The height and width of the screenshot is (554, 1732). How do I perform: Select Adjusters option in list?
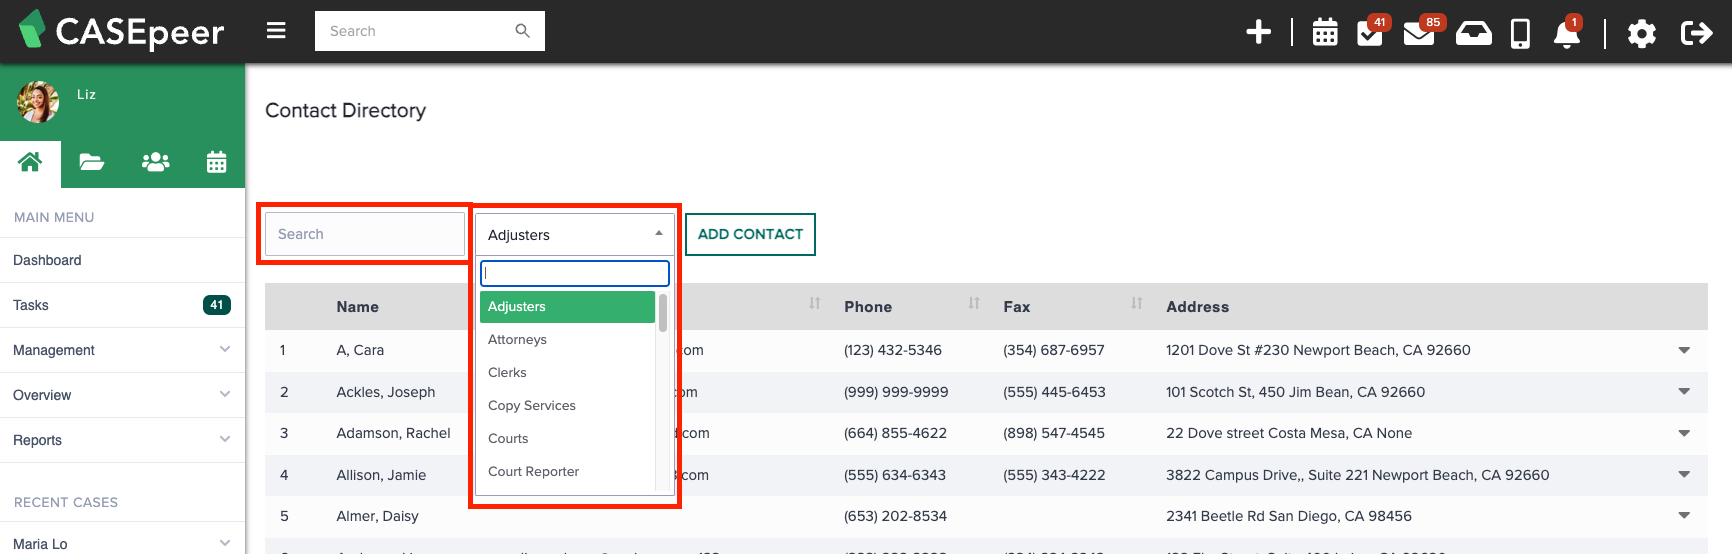coord(567,307)
